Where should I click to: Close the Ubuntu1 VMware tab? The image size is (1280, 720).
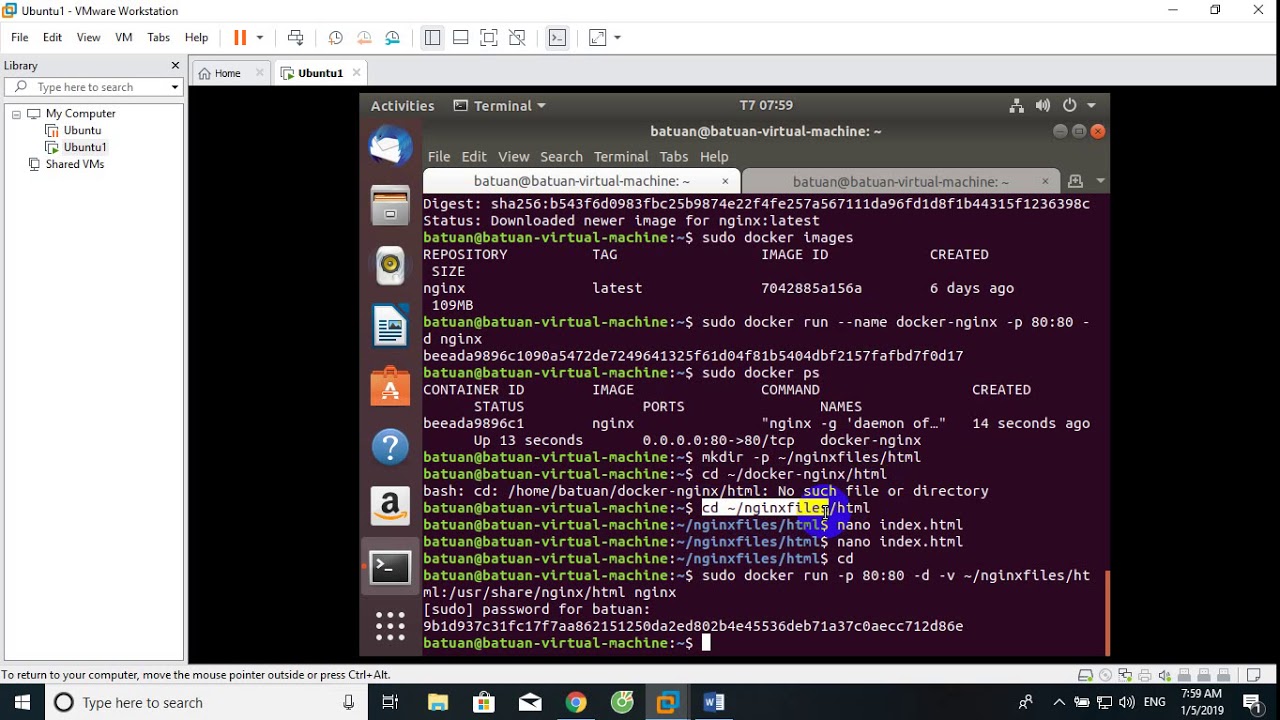tap(356, 72)
